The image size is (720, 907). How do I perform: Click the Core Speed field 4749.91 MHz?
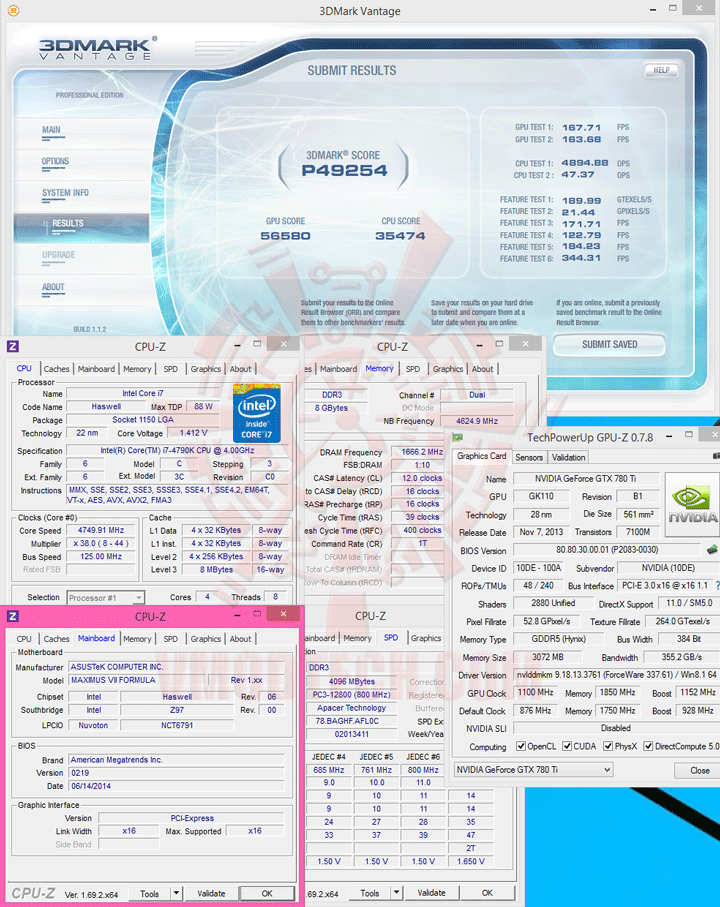click(101, 530)
